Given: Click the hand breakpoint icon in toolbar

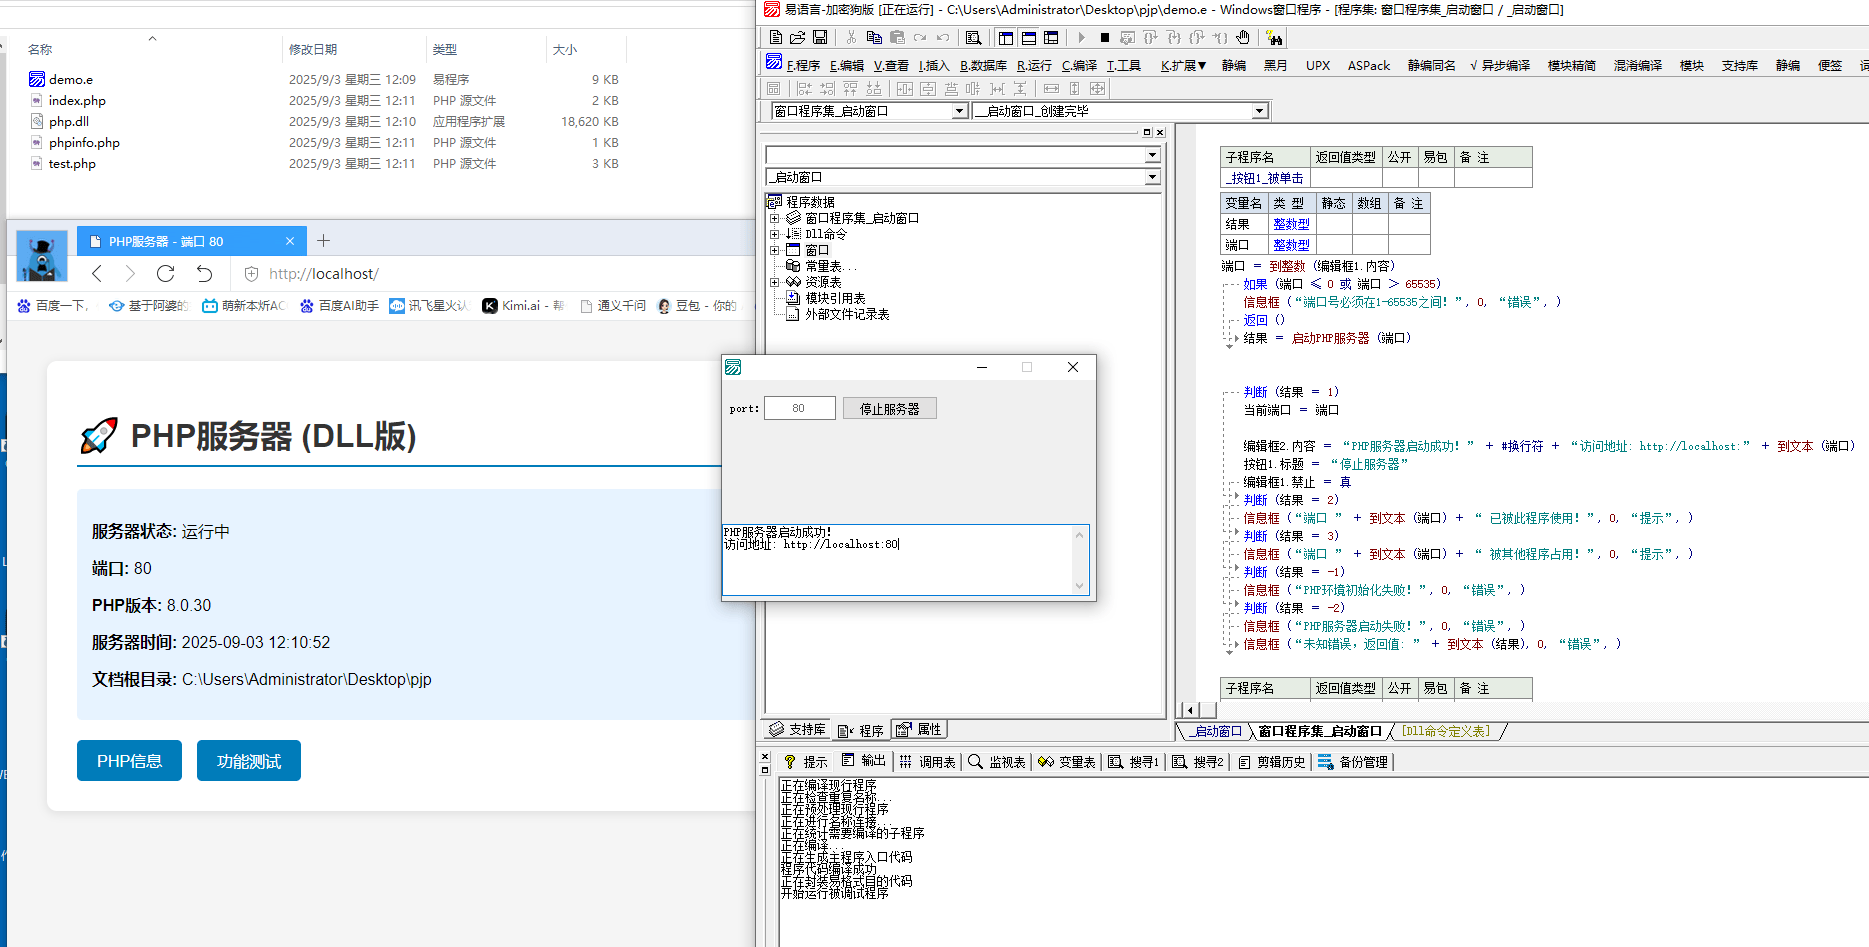Looking at the screenshot, I should click(1243, 38).
